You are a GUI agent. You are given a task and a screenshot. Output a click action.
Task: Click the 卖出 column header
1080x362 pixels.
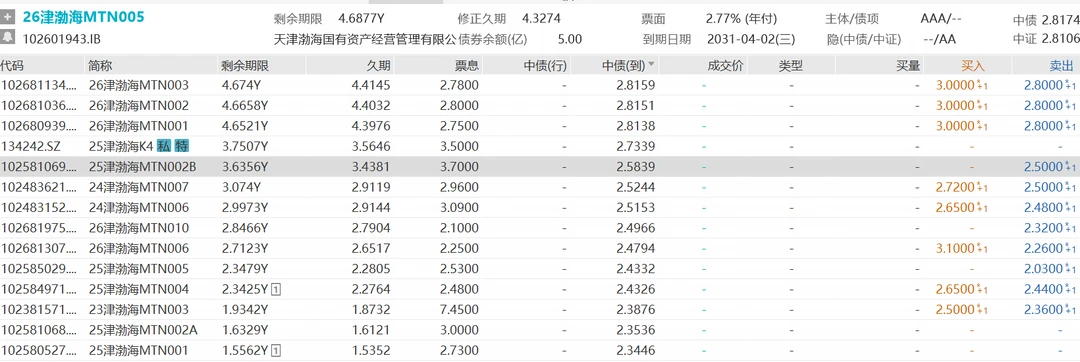pos(1061,66)
